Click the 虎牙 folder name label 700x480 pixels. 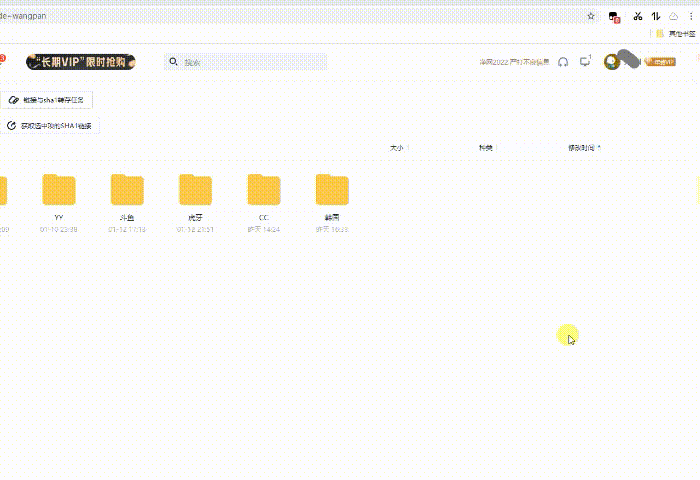click(196, 217)
